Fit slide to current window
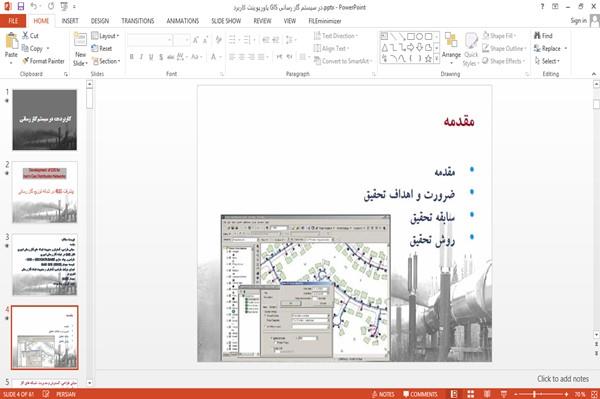The width and height of the screenshot is (600, 399). tap(594, 394)
